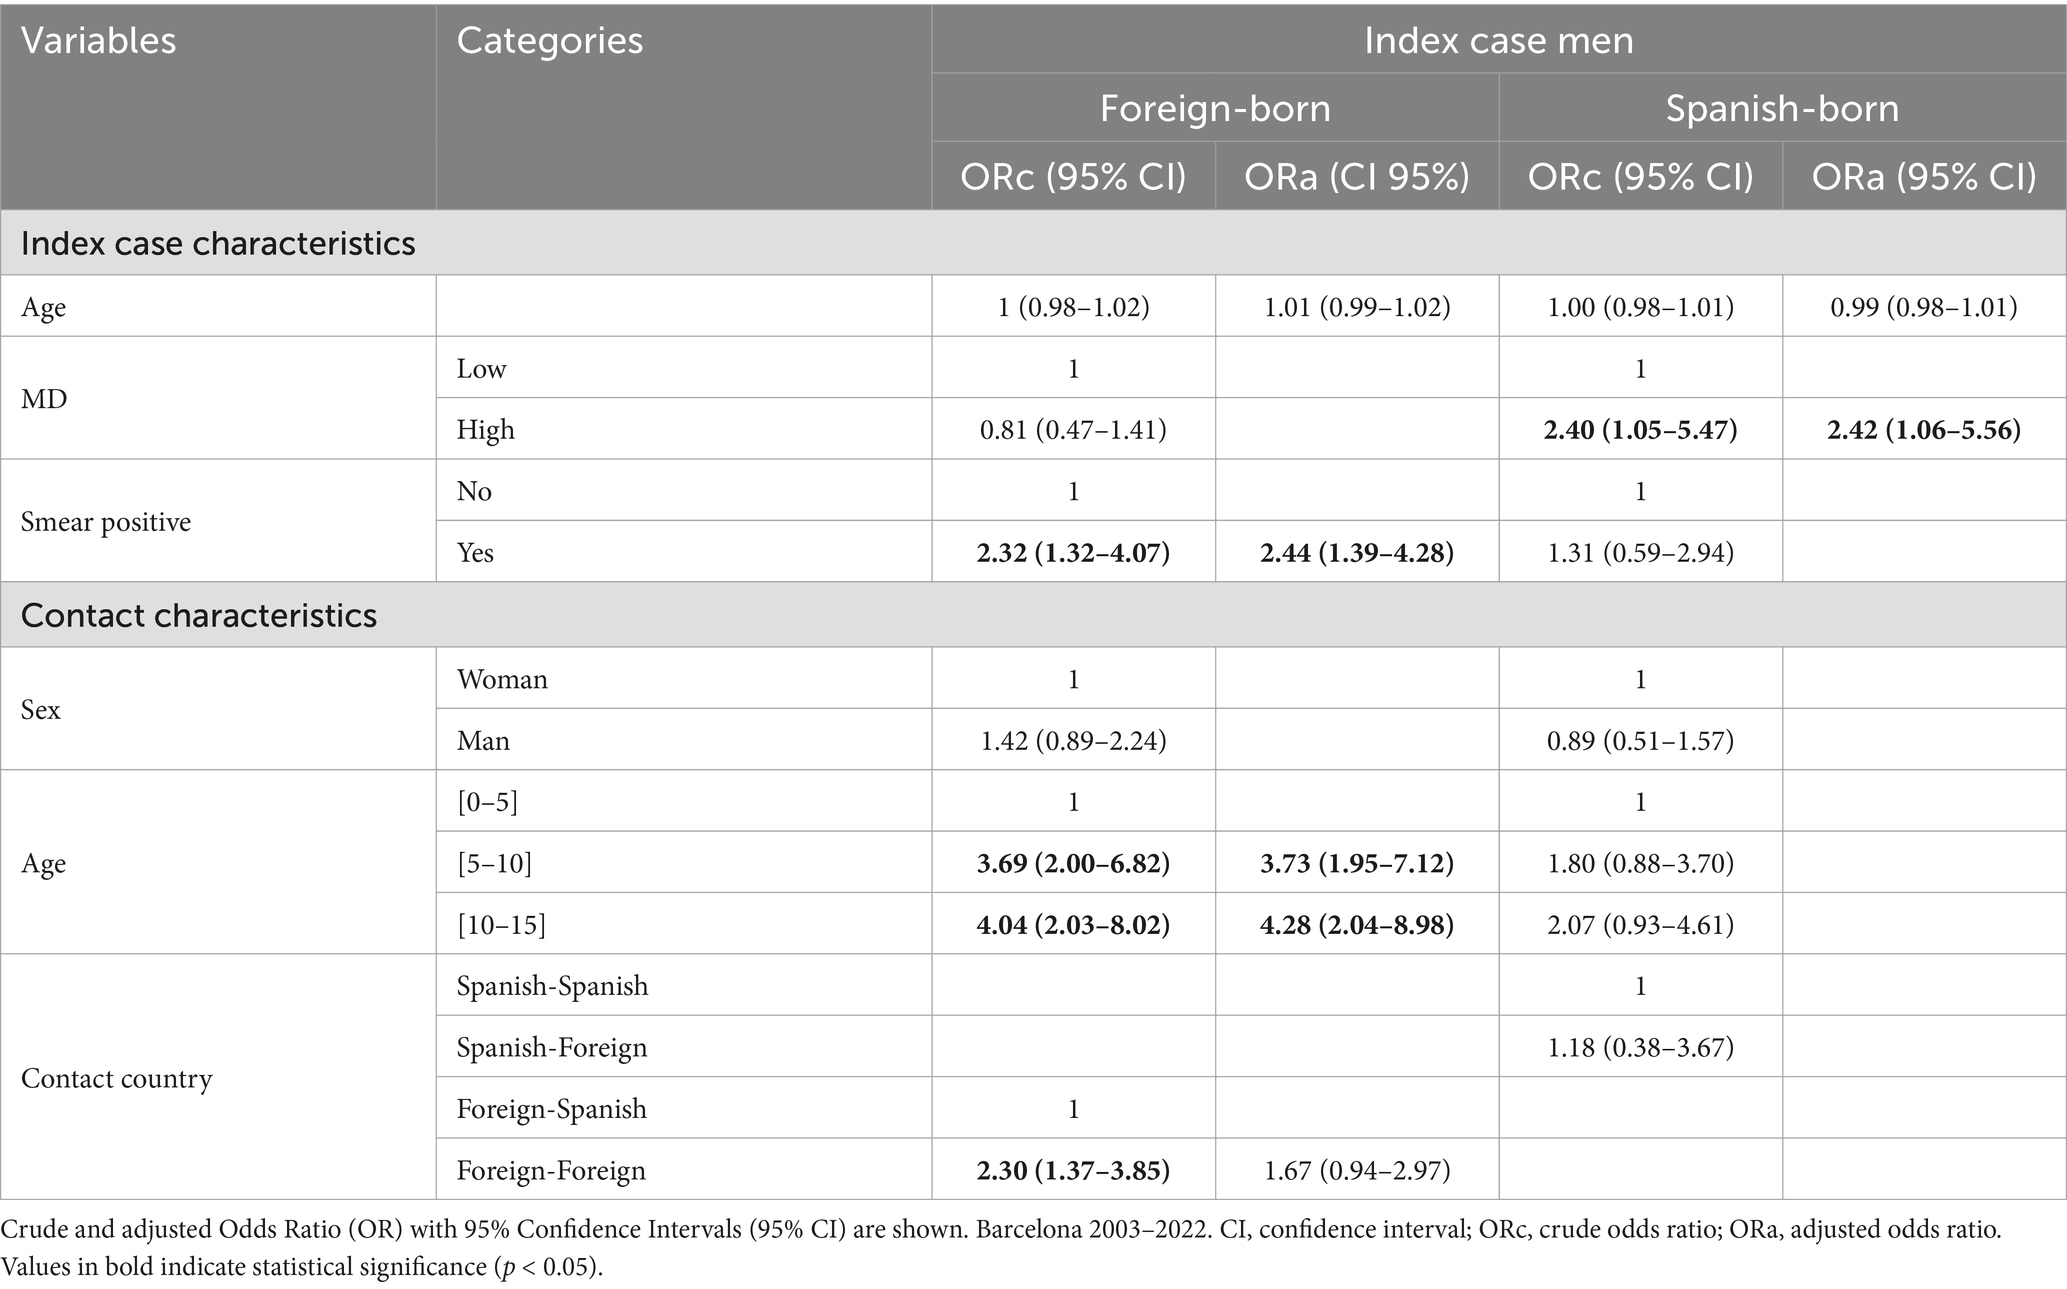2067x1289 pixels.
Task: Click the MD variable cell
Action: point(45,399)
